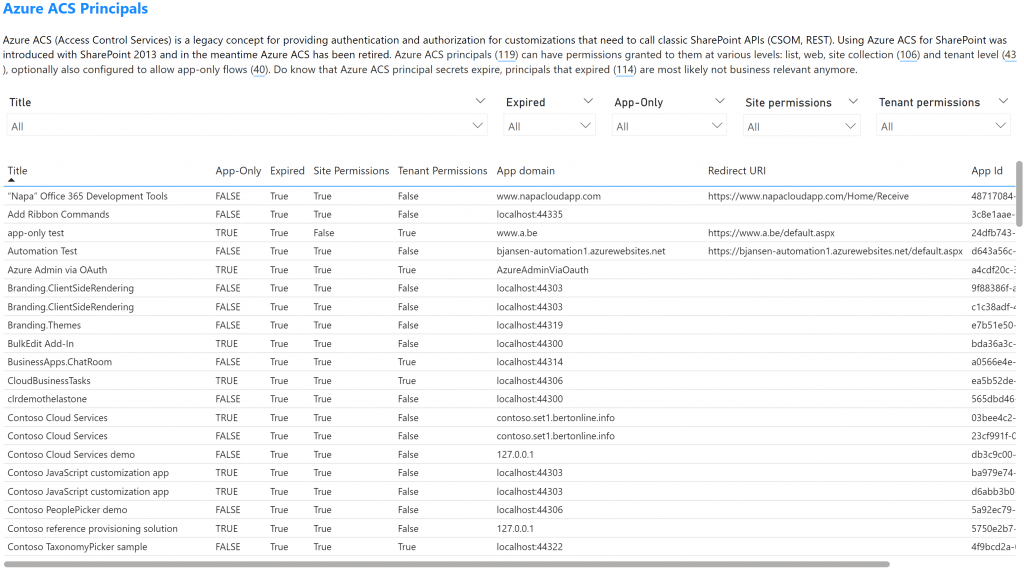Open the Title filter All dropdown
Screen dimensions: 1024x570
pos(247,126)
